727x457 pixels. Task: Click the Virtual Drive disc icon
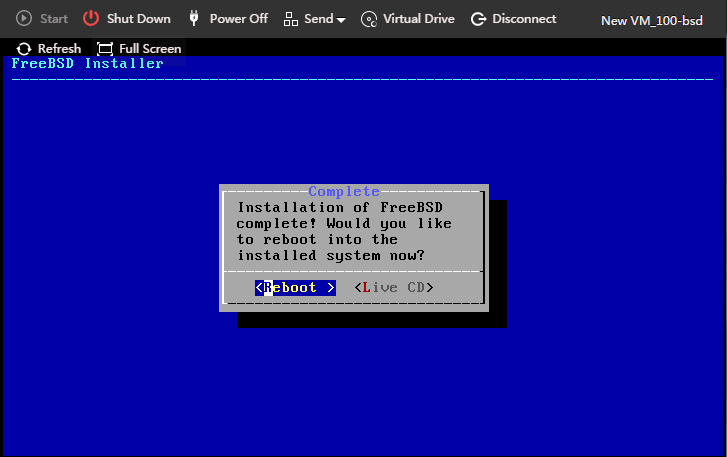[x=369, y=19]
